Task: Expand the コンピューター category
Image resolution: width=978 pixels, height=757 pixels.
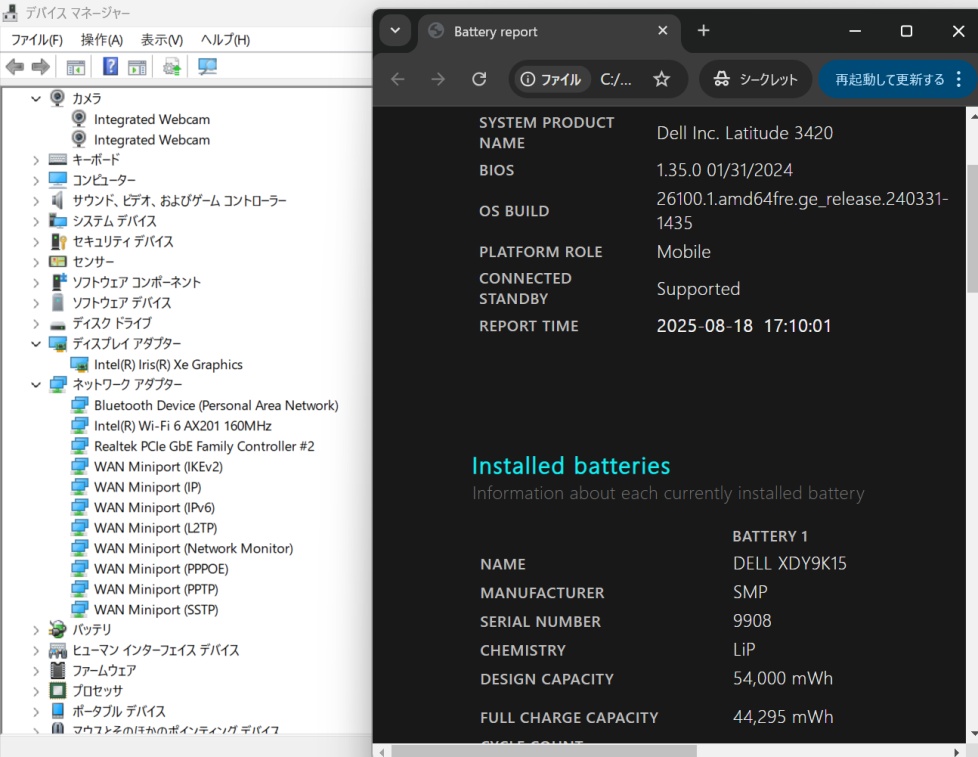Action: 36,180
